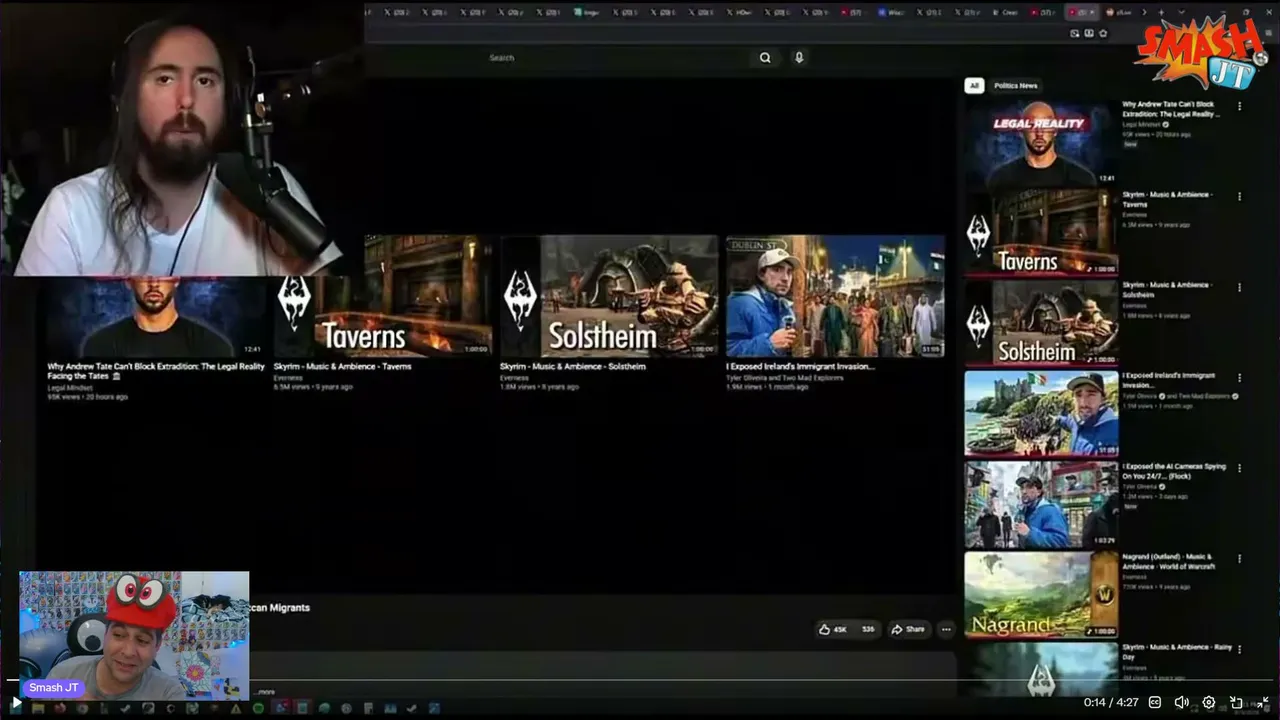Click end-screen title 'I Exposed Ireland's Immigrant Invasion'
This screenshot has width=1280, height=720.
click(800, 366)
